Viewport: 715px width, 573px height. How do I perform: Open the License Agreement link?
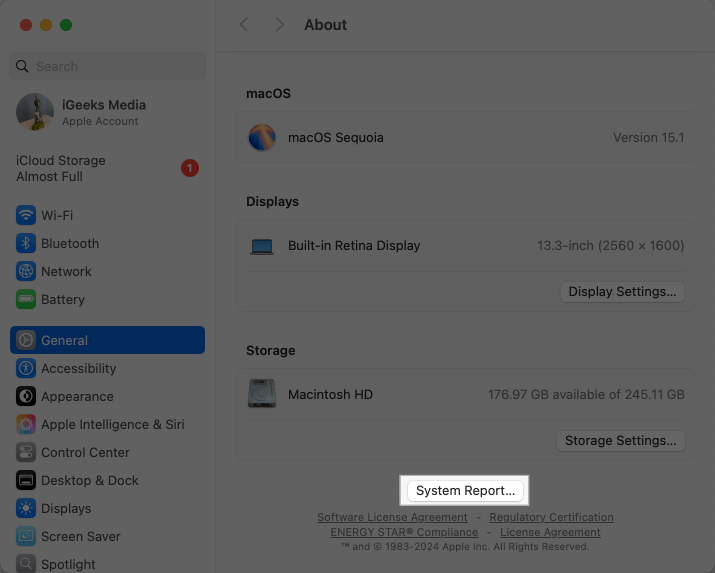[550, 532]
